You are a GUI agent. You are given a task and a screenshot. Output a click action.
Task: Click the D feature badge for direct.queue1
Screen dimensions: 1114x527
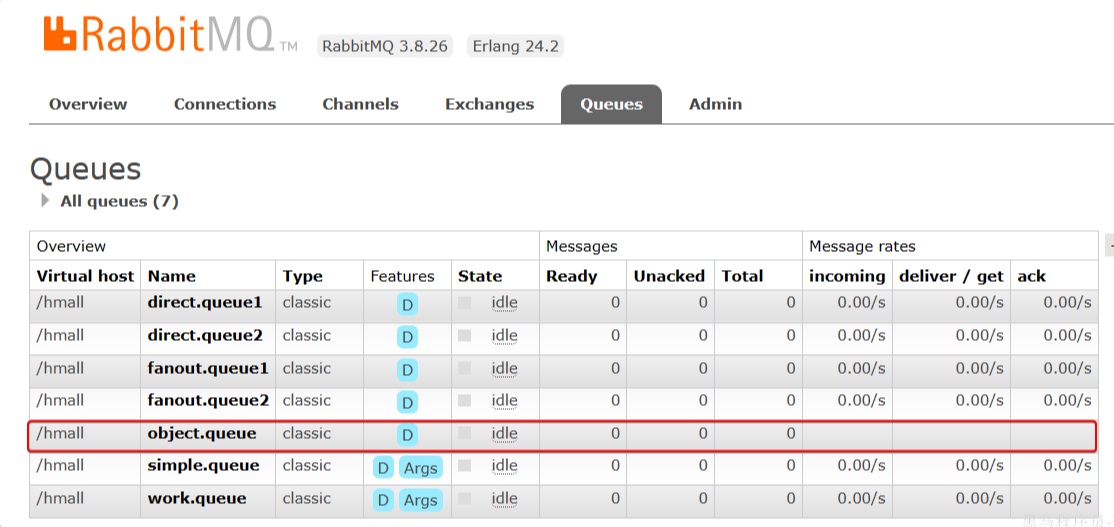pyautogui.click(x=407, y=305)
